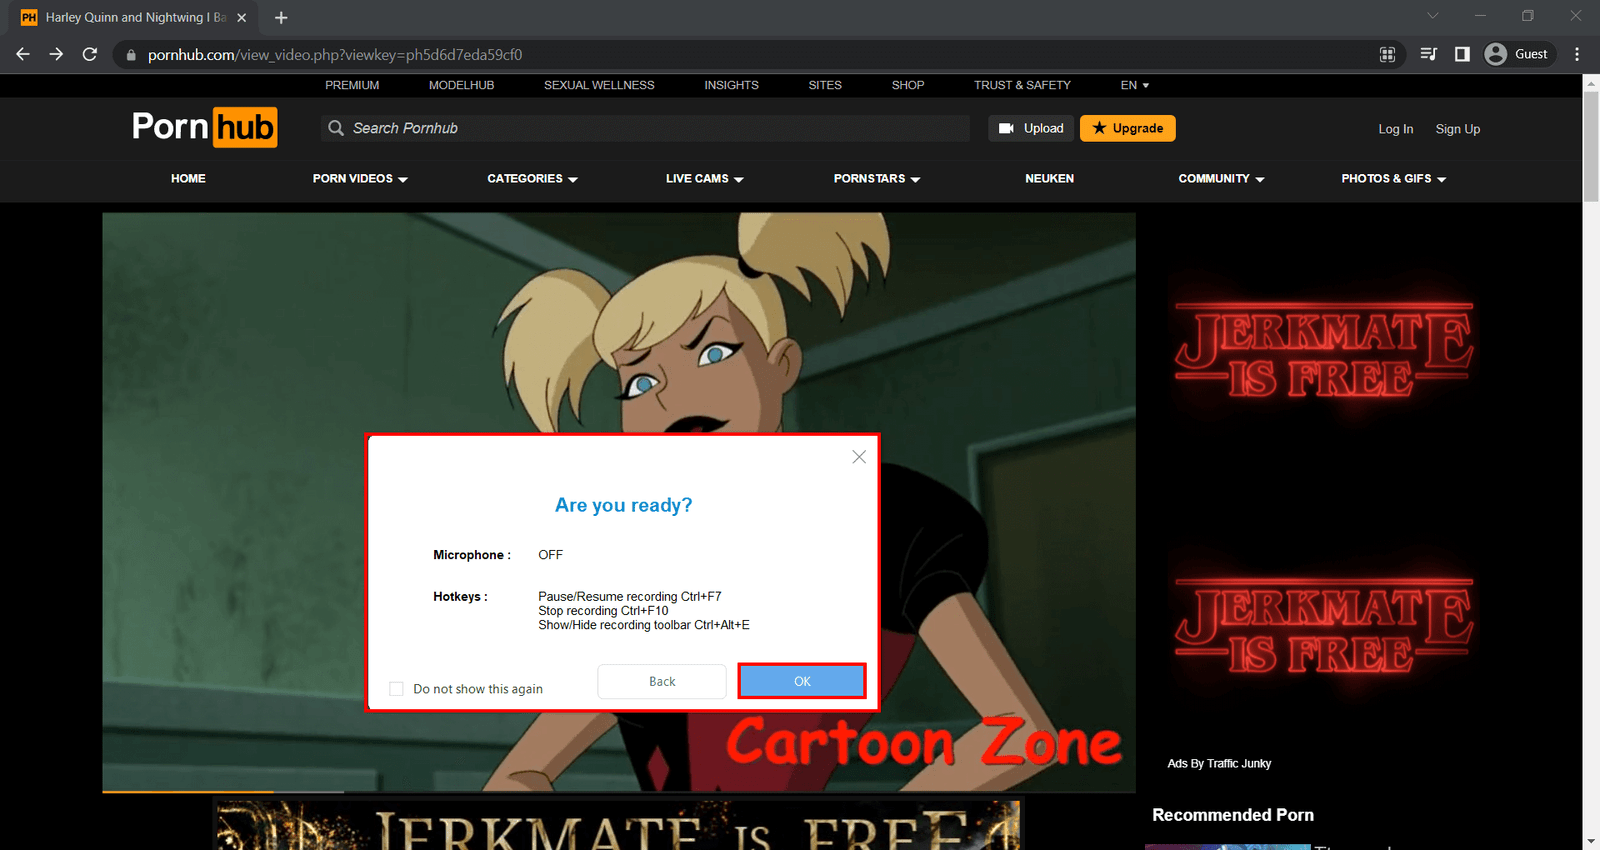
Task: Click the browser address bar URL
Action: 335,55
